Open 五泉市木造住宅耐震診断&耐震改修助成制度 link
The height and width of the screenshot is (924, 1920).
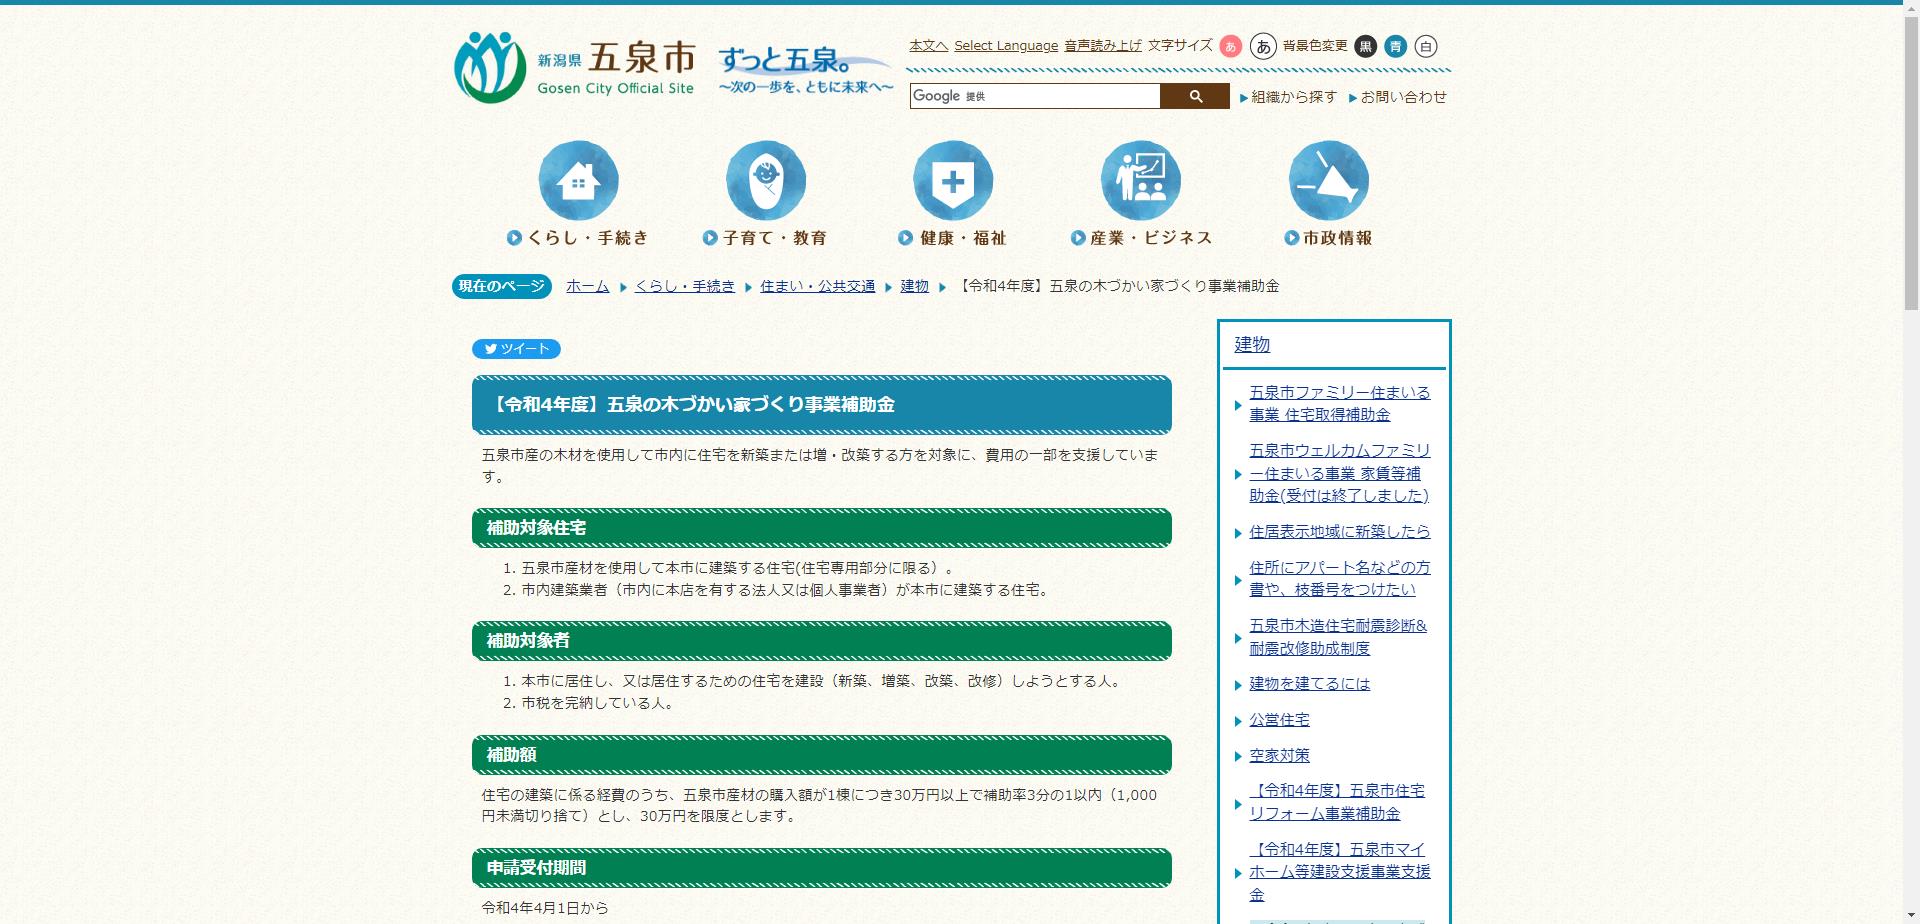click(x=1338, y=637)
